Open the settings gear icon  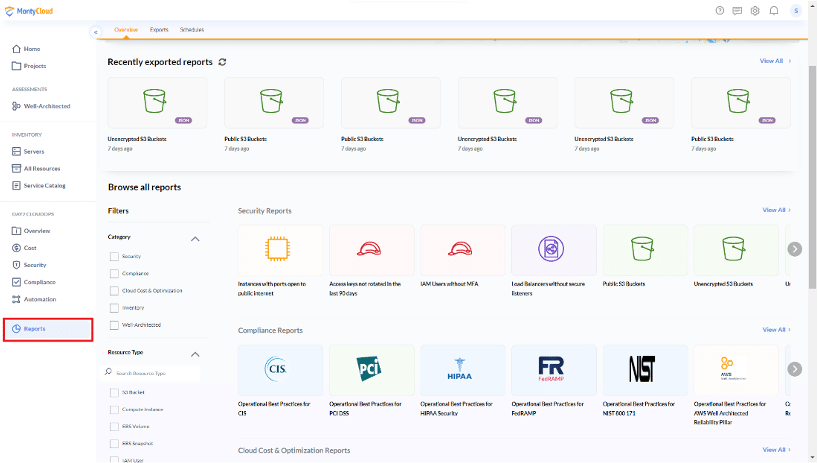point(755,11)
